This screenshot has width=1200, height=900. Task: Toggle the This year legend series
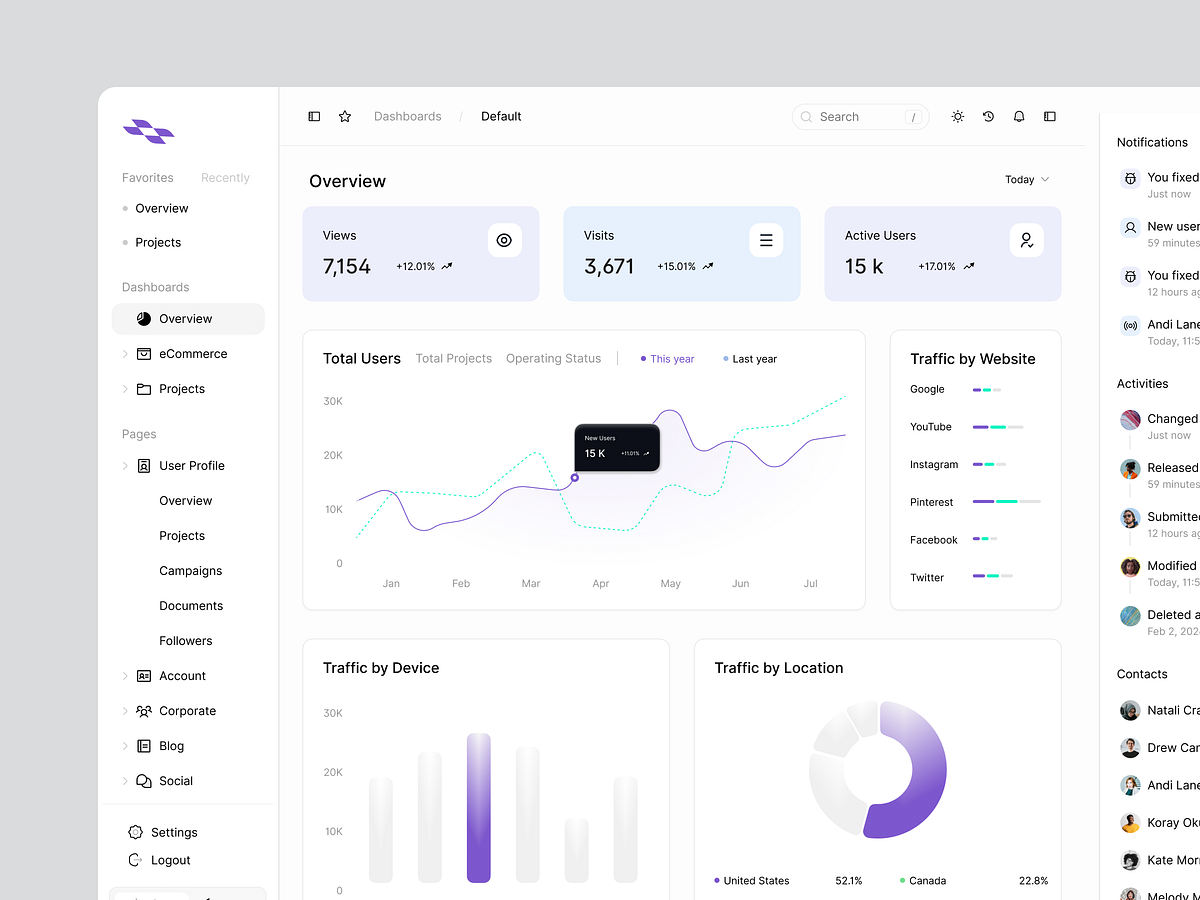668,359
